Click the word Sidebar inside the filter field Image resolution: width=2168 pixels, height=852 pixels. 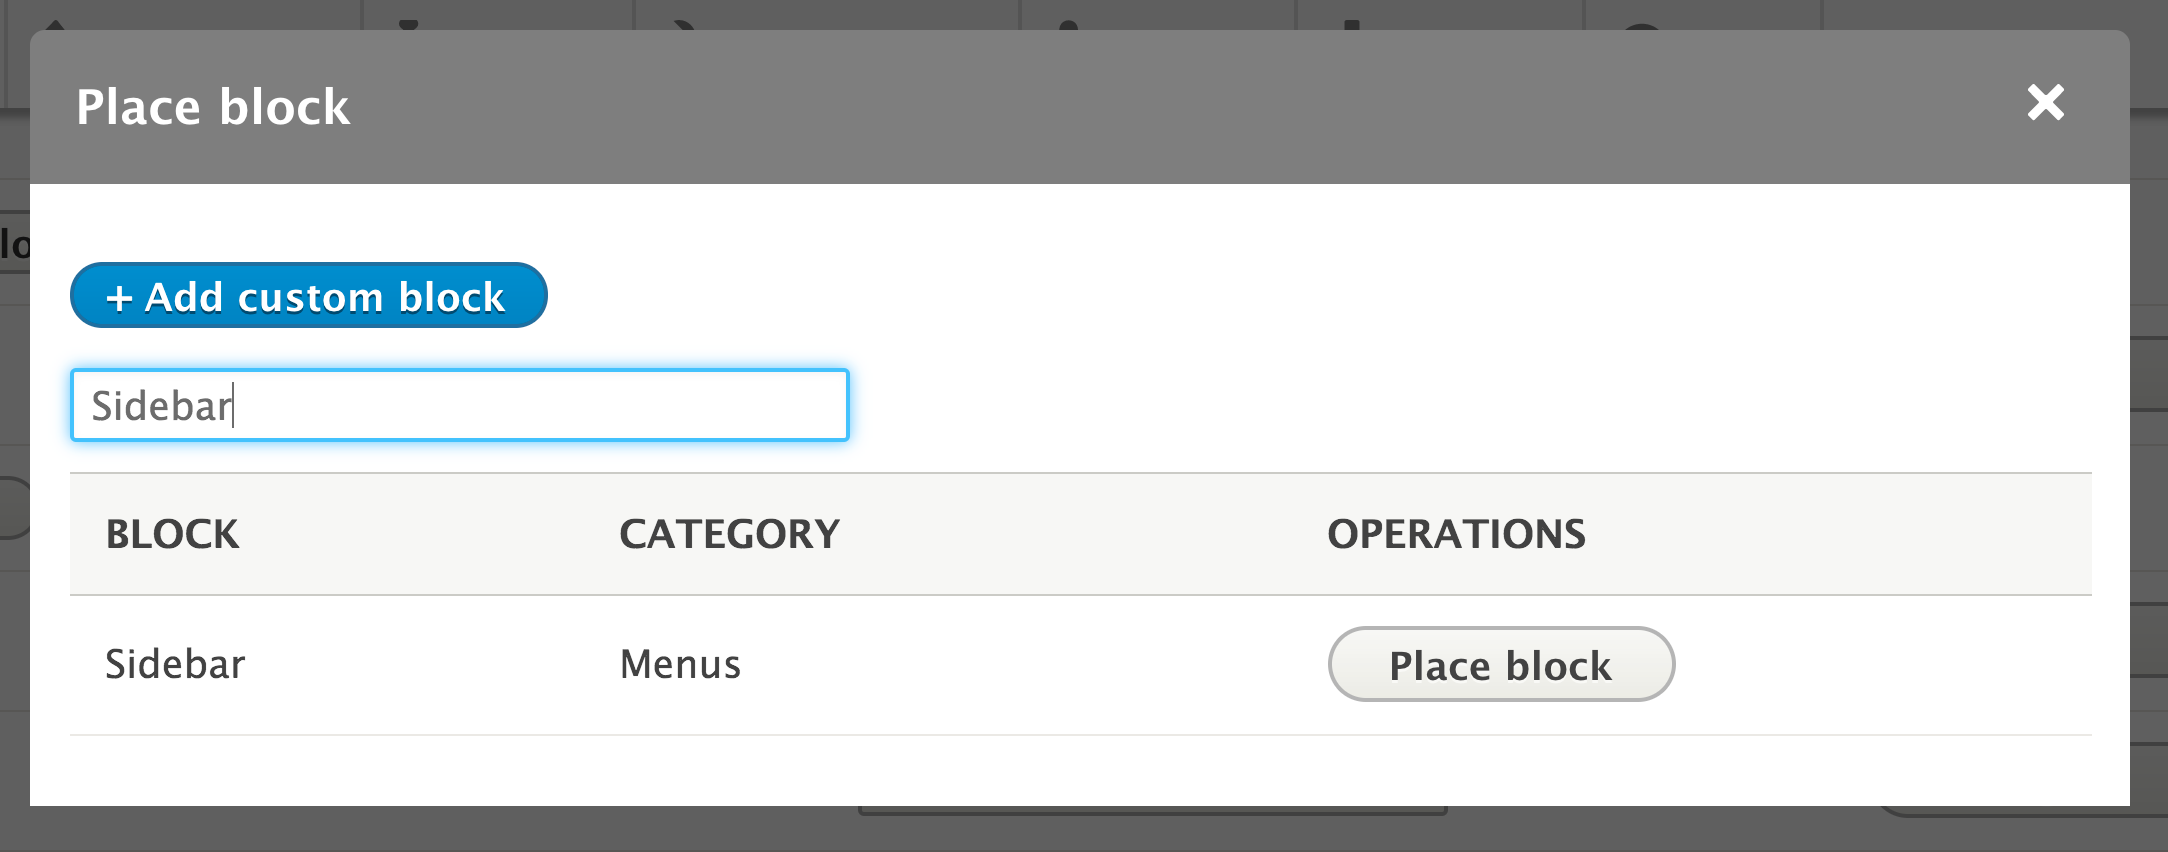(x=160, y=406)
